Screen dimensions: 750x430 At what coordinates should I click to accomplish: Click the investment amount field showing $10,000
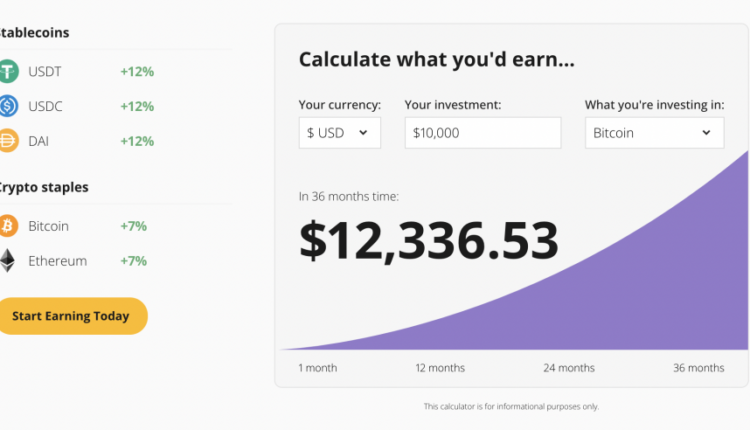(x=483, y=133)
